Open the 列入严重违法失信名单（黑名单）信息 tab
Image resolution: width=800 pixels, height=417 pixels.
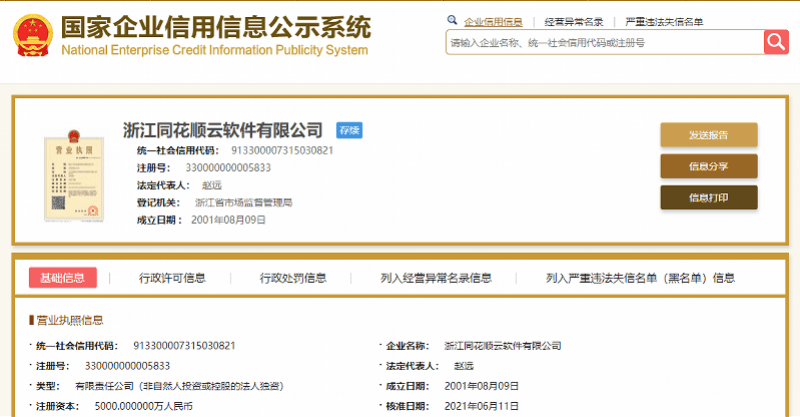pos(640,278)
